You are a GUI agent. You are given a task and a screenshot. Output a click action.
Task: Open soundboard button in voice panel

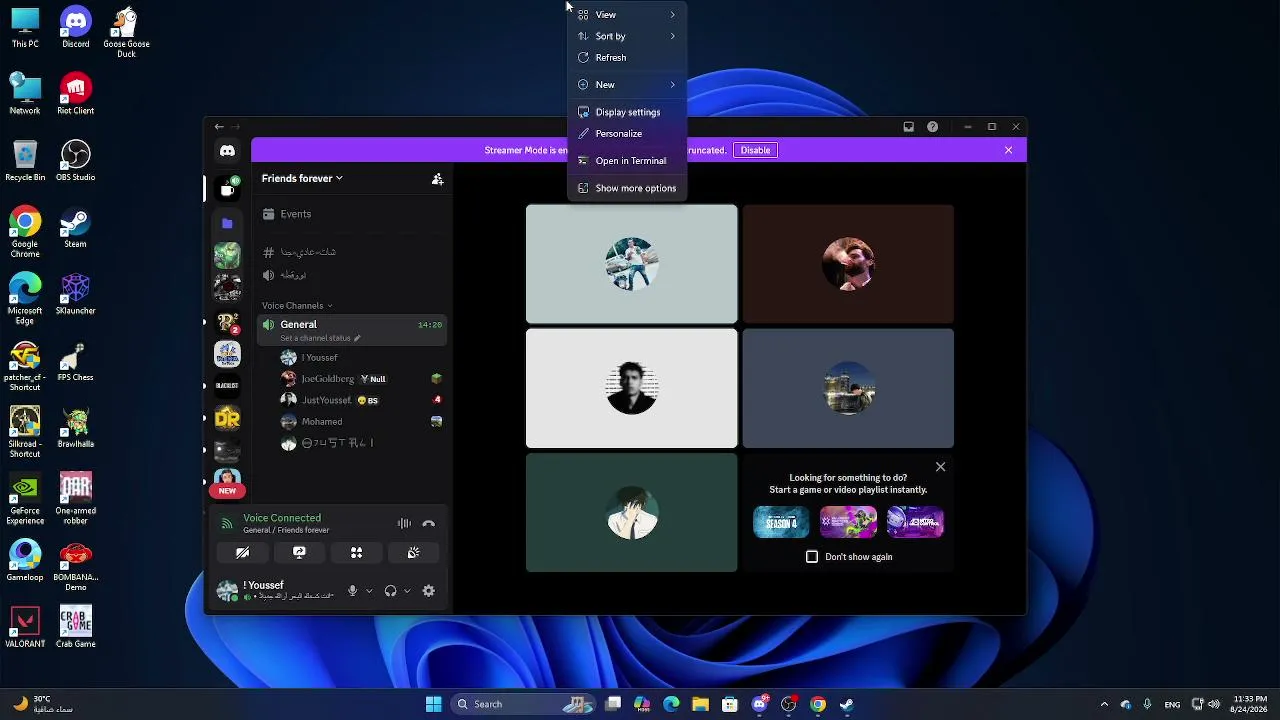[413, 553]
